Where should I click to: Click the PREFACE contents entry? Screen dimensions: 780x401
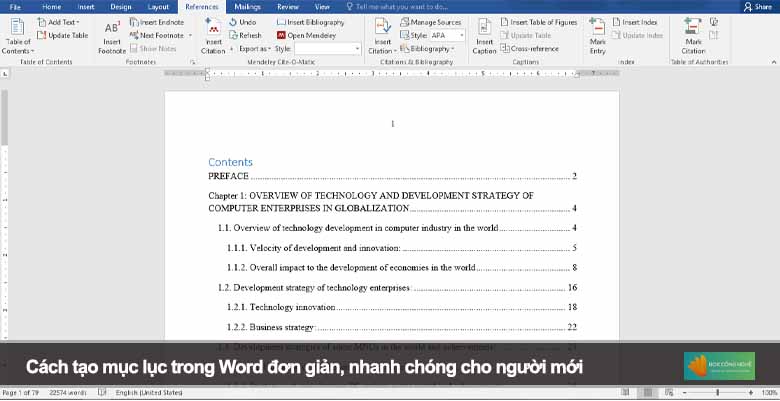[x=392, y=176]
